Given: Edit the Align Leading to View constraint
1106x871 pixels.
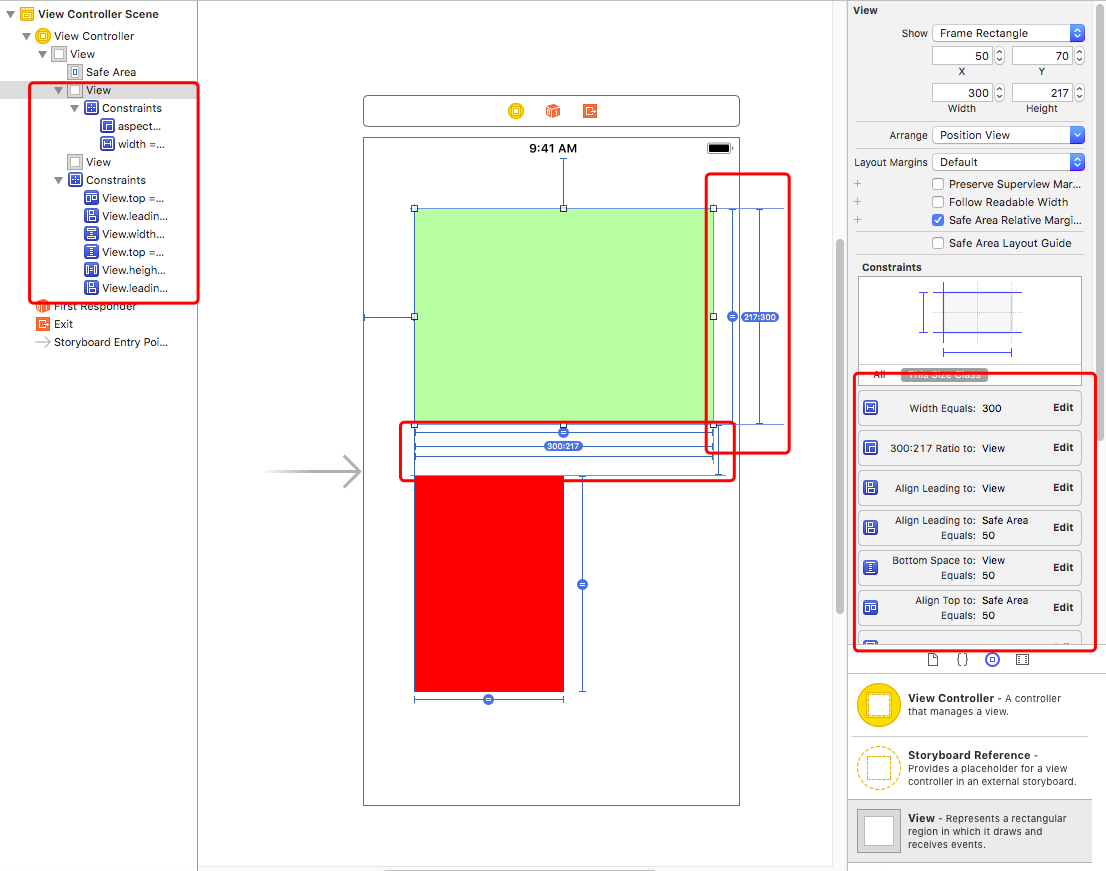Looking at the screenshot, I should (1063, 488).
